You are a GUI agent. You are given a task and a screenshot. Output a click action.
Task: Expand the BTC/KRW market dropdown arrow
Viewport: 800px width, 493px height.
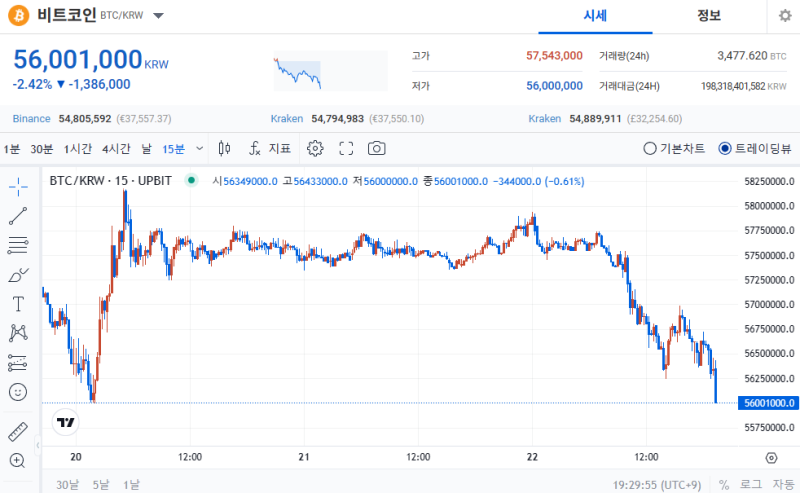(x=159, y=16)
